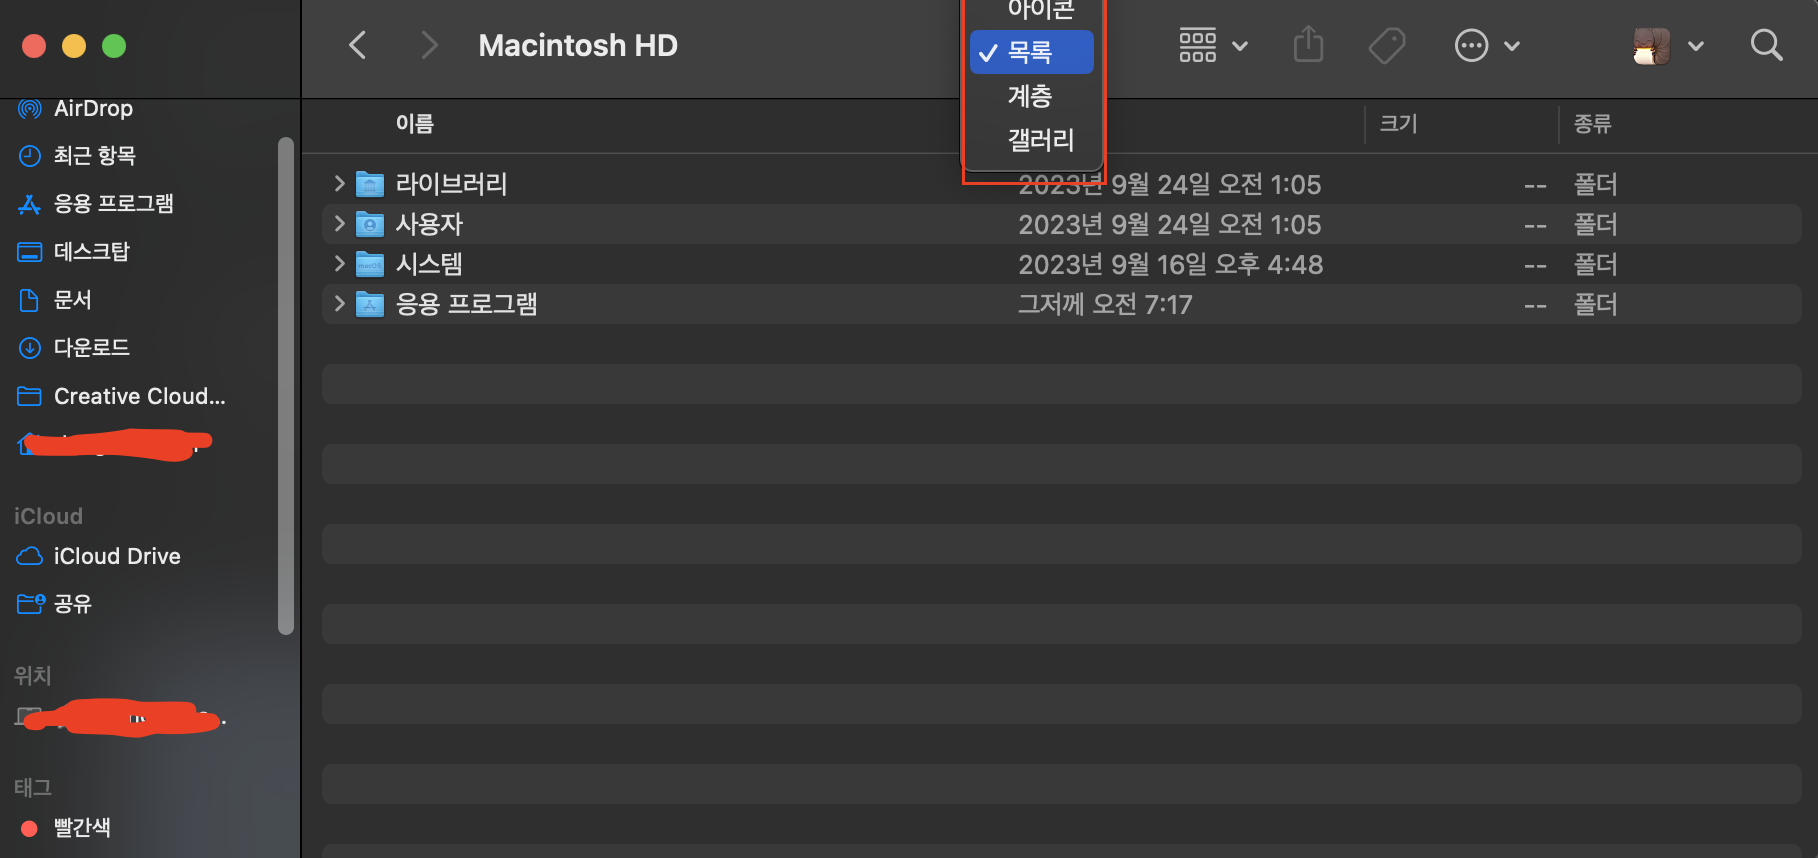Click the iCloud section header
This screenshot has height=858, width=1818.
[48, 516]
